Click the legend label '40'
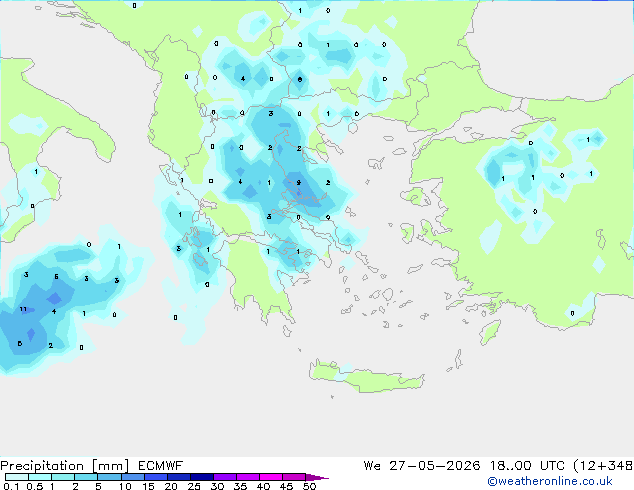The image size is (634, 490). pos(263,486)
